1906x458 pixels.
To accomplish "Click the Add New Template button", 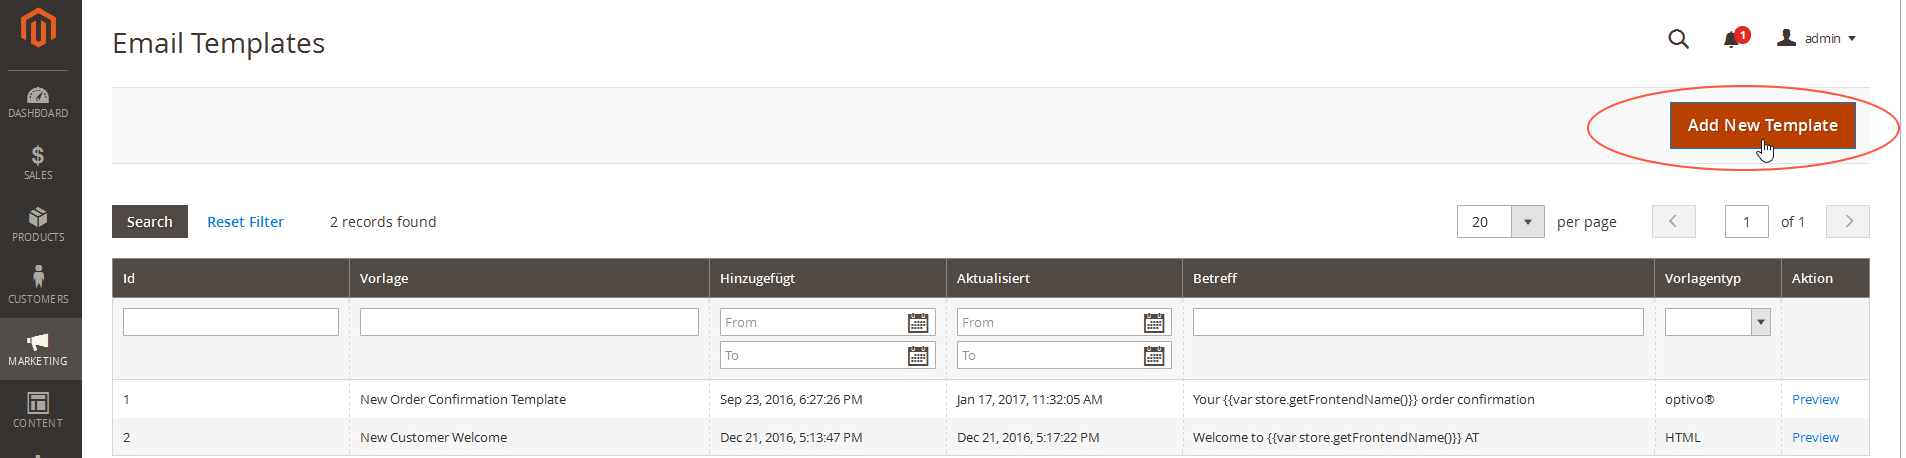I will pyautogui.click(x=1762, y=125).
